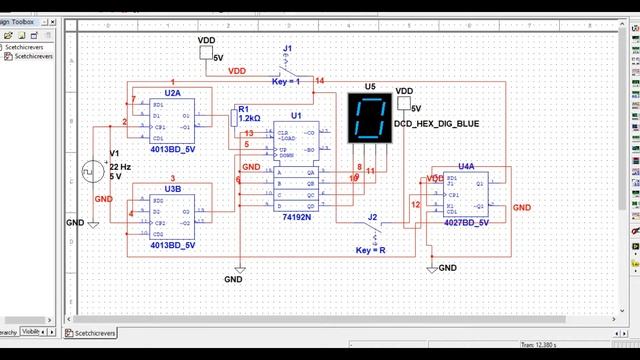Click the canvas vertical scrollbar thumb
640x360 pixels.
point(622,118)
